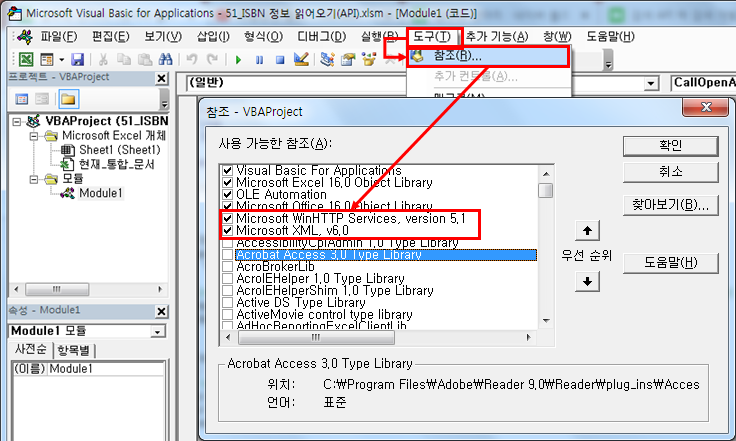
Task: Toggle Microsoft XML v6.0 checkbox
Action: (x=228, y=230)
